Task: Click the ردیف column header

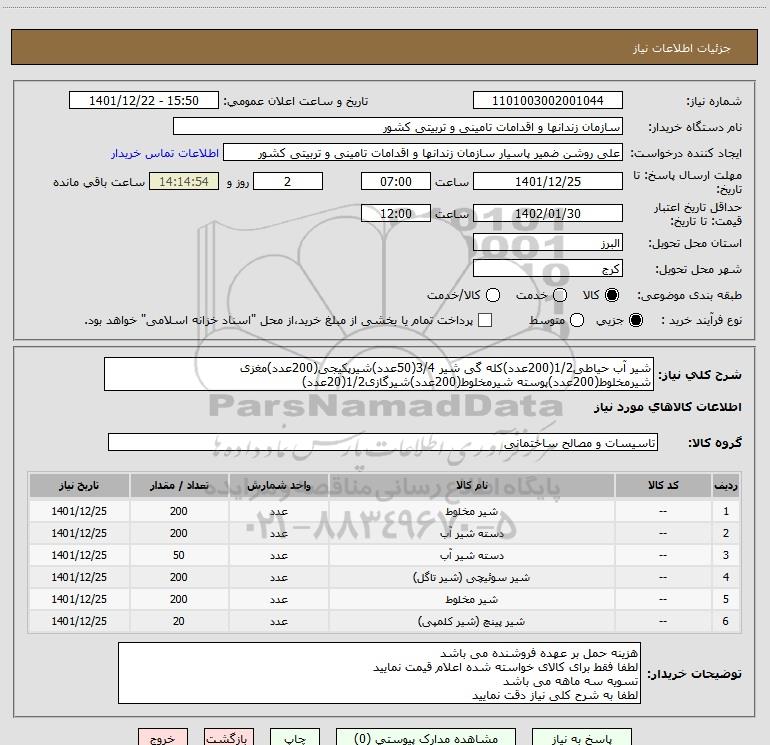Action: click(726, 486)
